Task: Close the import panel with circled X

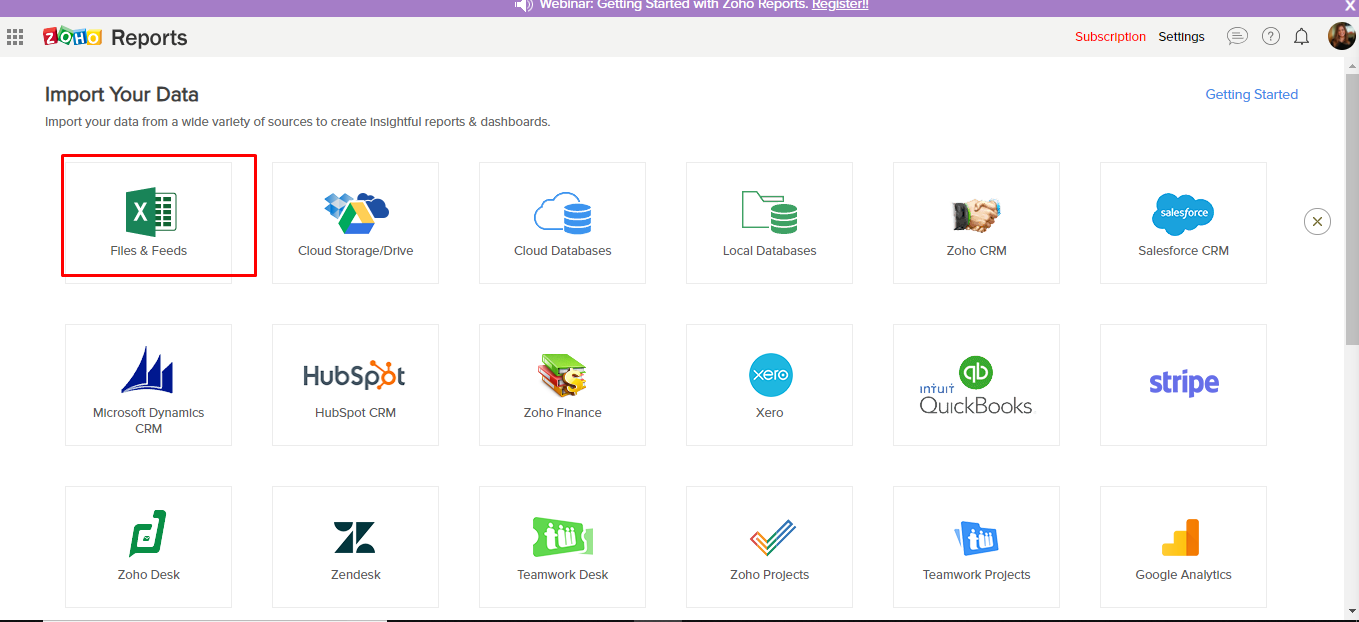Action: pyautogui.click(x=1317, y=222)
